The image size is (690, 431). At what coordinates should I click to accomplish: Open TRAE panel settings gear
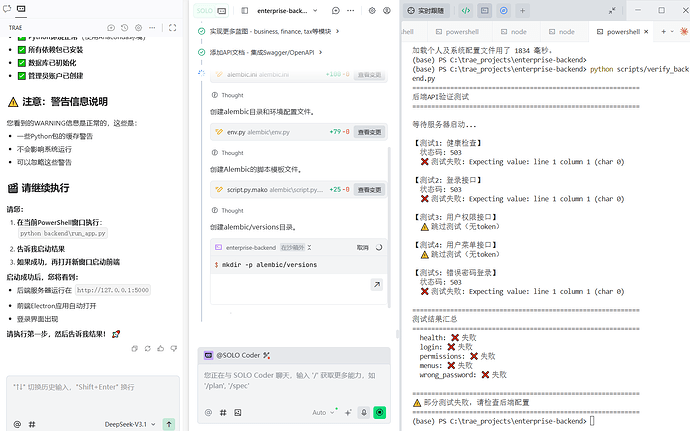139,28
